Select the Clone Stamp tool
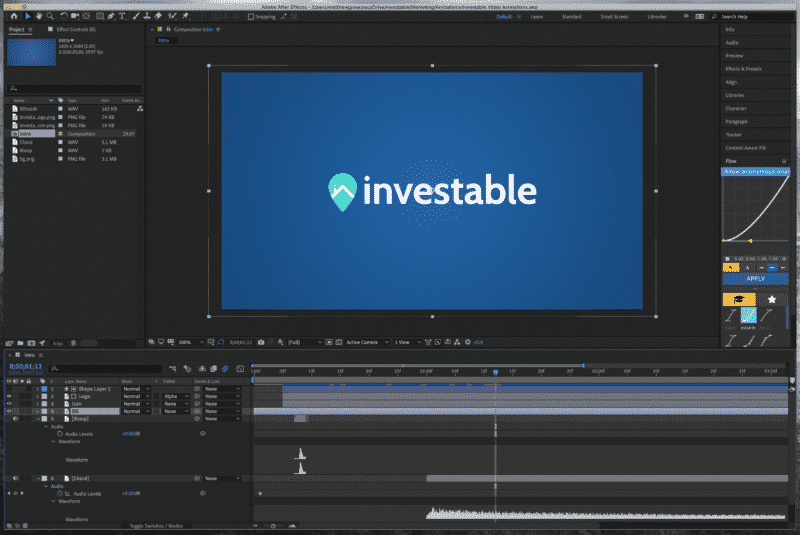Image resolution: width=800 pixels, height=535 pixels. point(147,16)
